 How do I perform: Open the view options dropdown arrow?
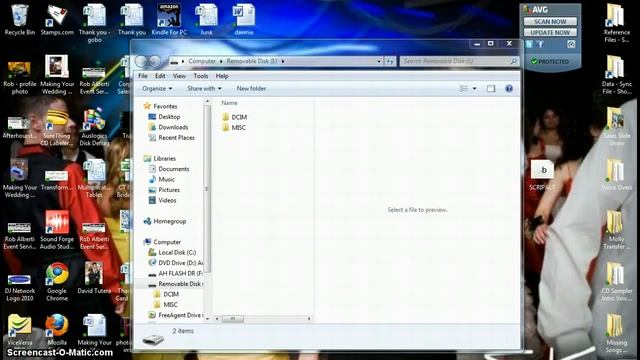474,89
